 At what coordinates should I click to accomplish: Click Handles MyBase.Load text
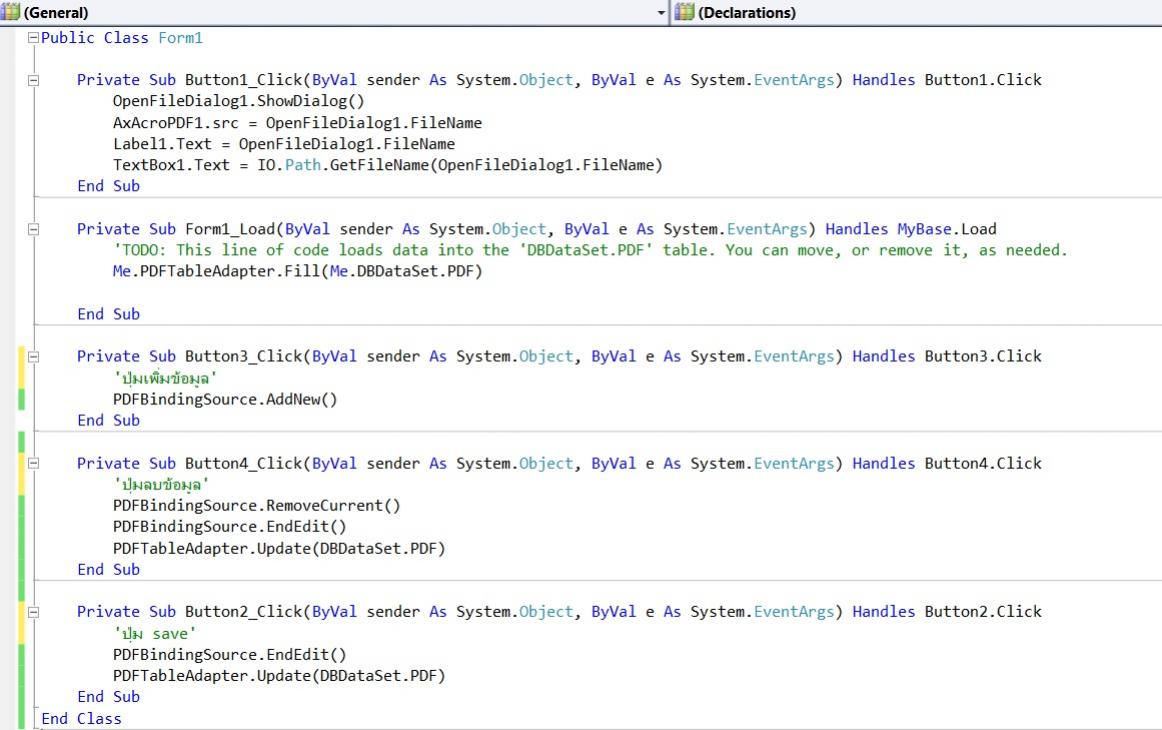(911, 230)
